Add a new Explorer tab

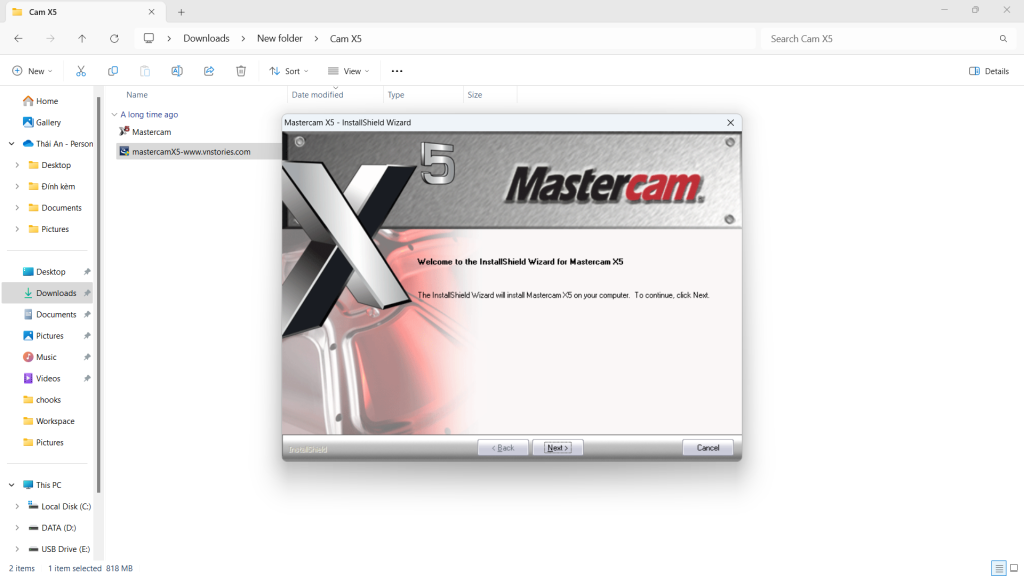[x=182, y=12]
